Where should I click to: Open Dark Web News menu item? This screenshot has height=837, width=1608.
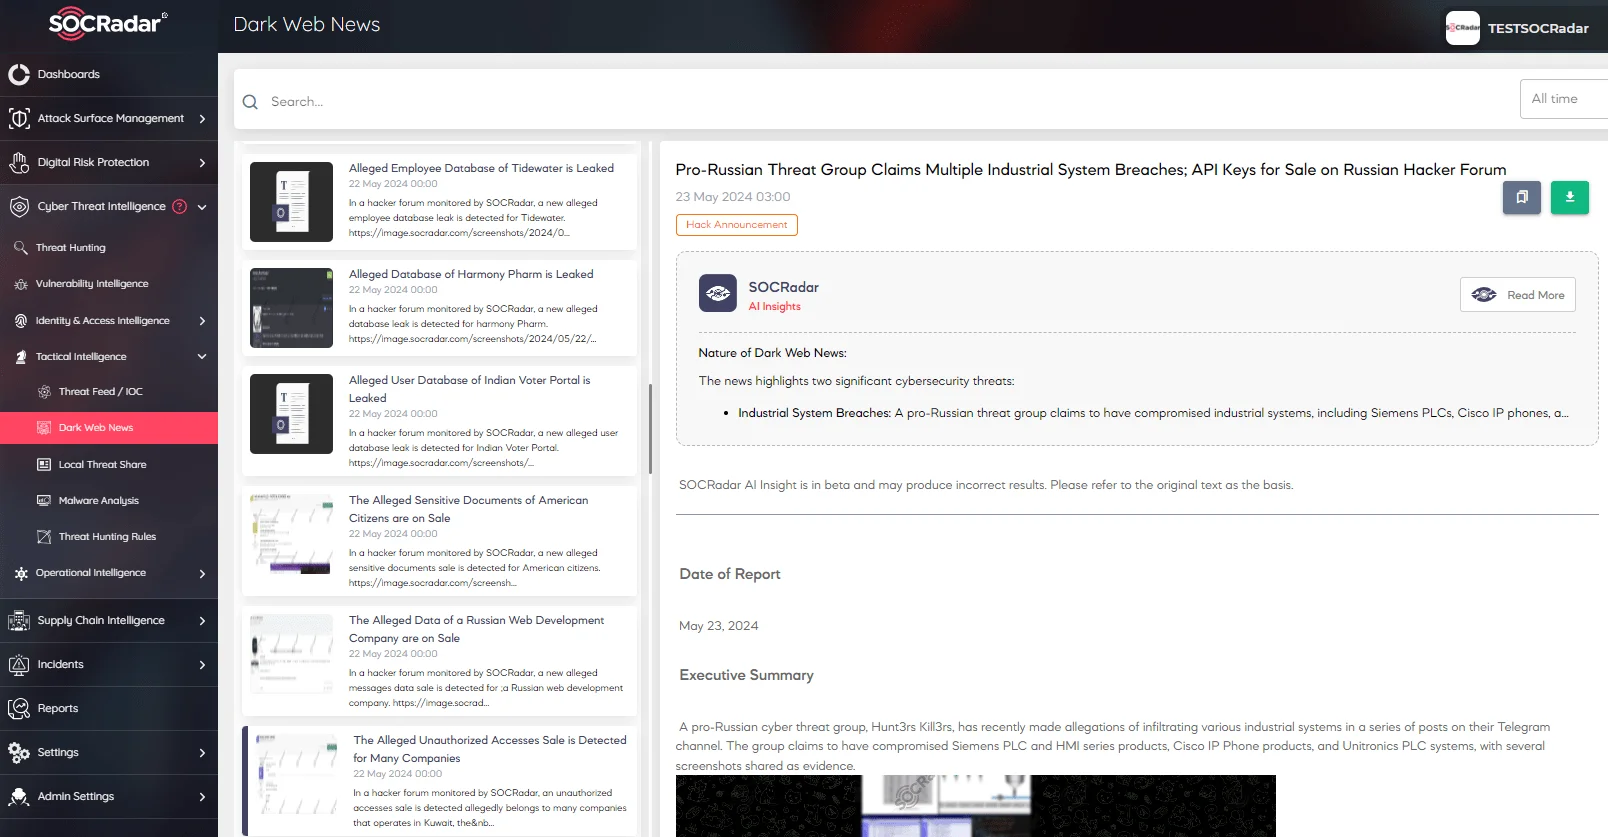coord(109,428)
